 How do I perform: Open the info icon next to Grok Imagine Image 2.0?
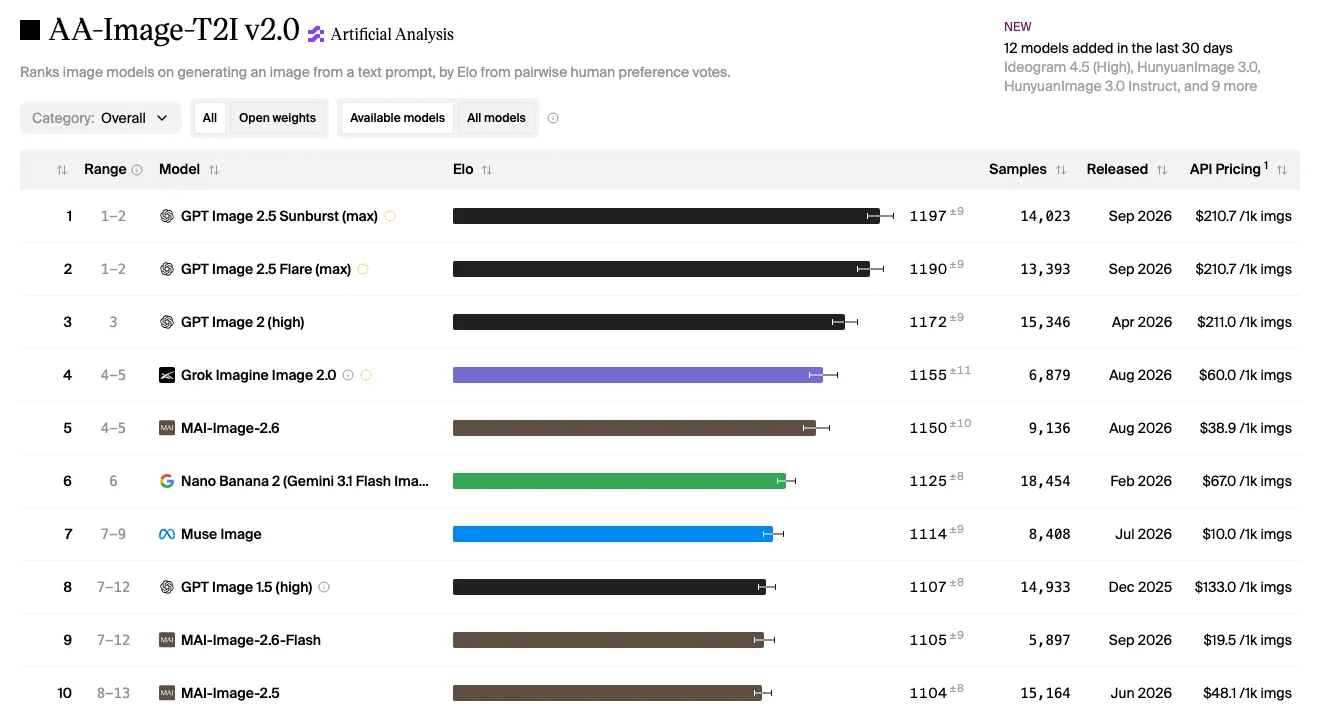click(348, 375)
